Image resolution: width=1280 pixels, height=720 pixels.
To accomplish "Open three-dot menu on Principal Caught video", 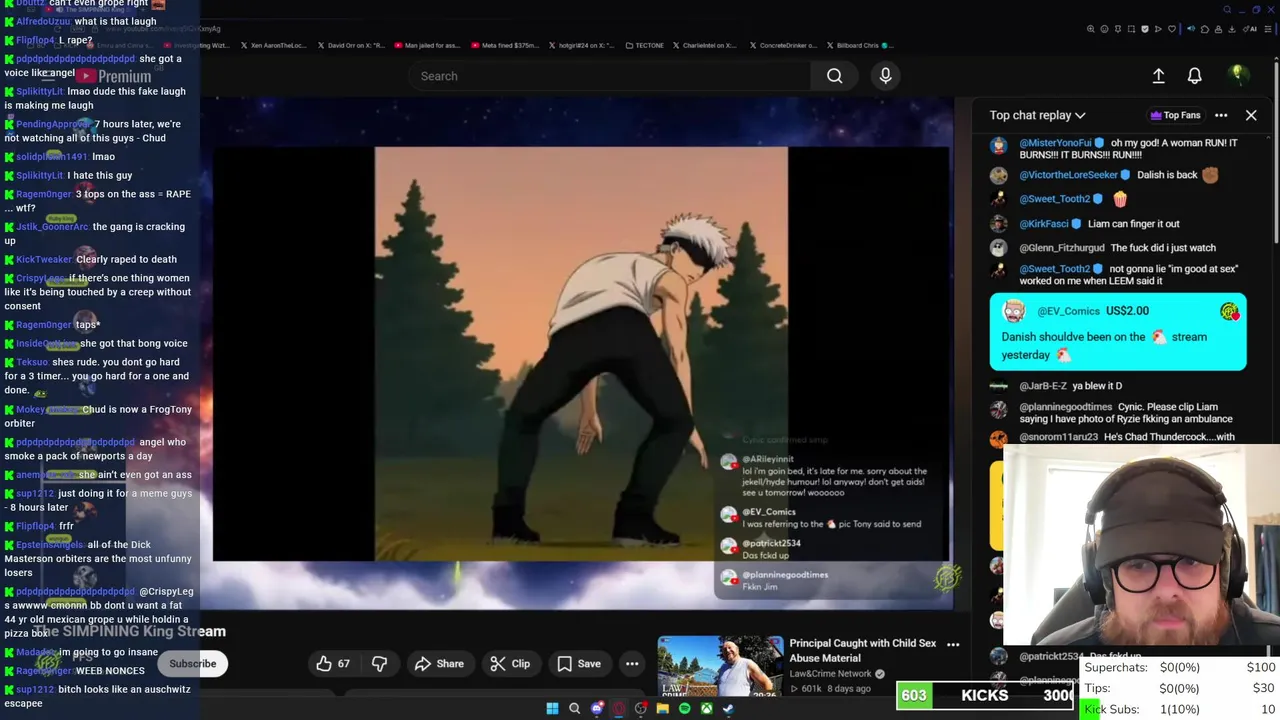I will pyautogui.click(x=953, y=645).
